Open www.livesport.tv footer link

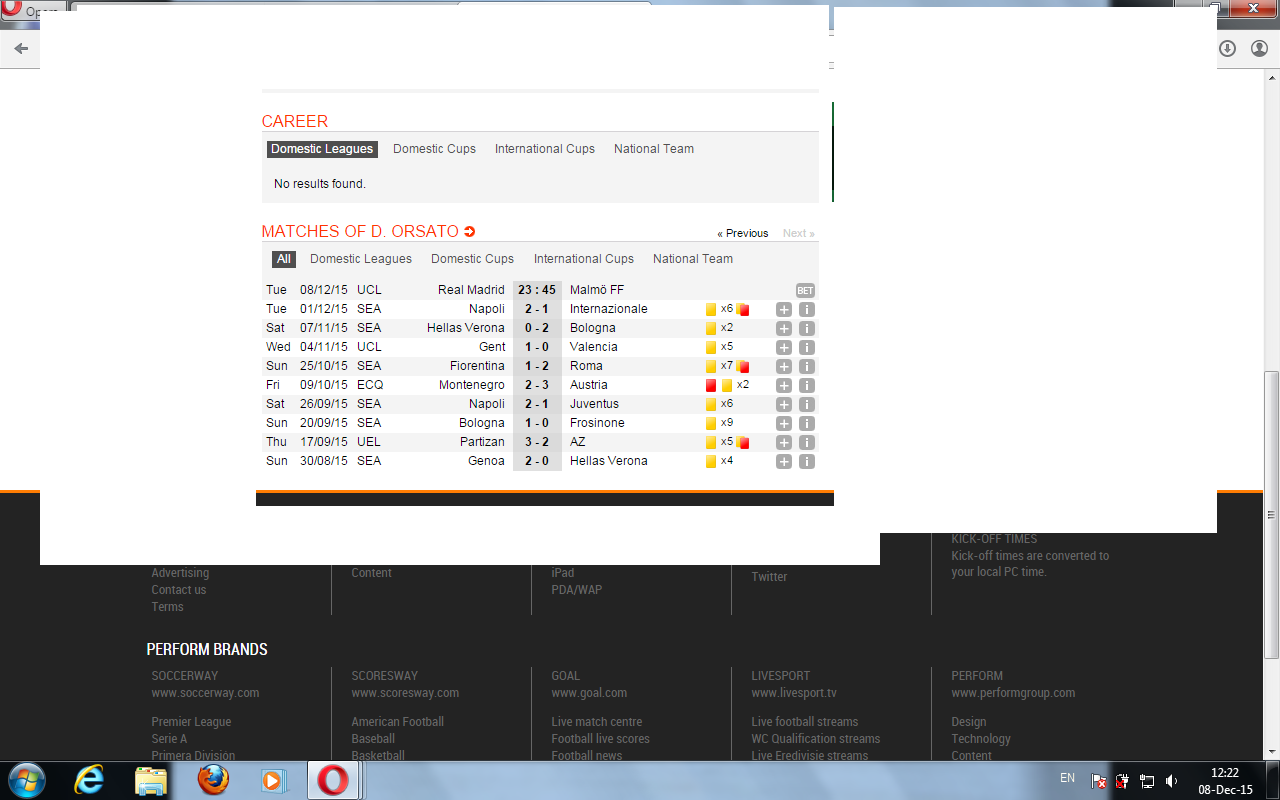(x=794, y=693)
